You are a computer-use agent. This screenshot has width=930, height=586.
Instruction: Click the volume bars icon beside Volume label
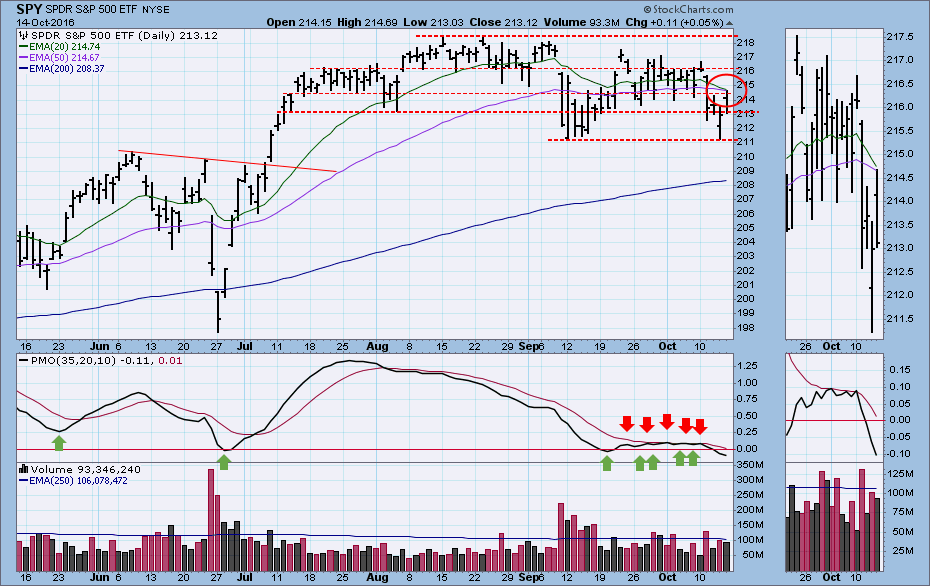click(24, 469)
